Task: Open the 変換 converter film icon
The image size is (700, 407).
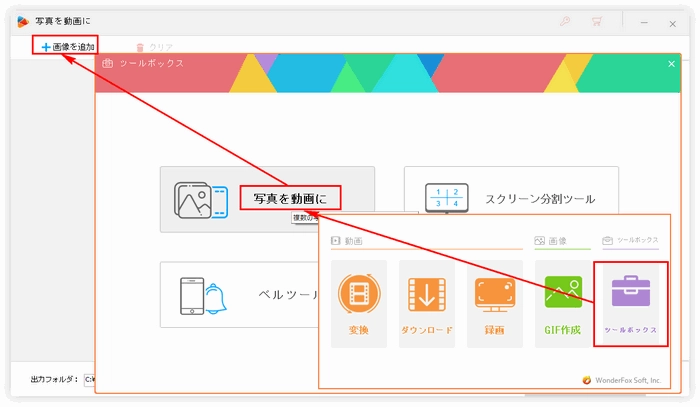Action: click(x=358, y=297)
